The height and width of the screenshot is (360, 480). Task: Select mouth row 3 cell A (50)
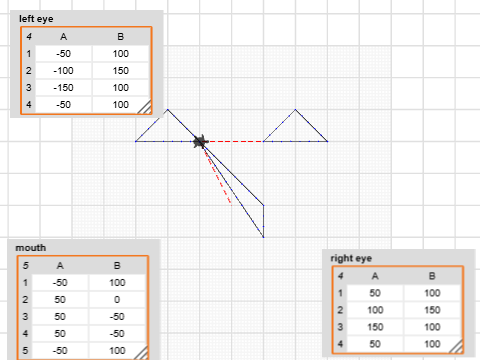click(x=60, y=317)
